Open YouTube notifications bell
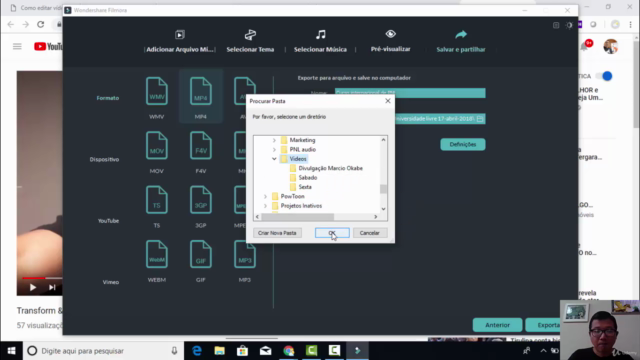This screenshot has height=360, width=640. [x=584, y=47]
